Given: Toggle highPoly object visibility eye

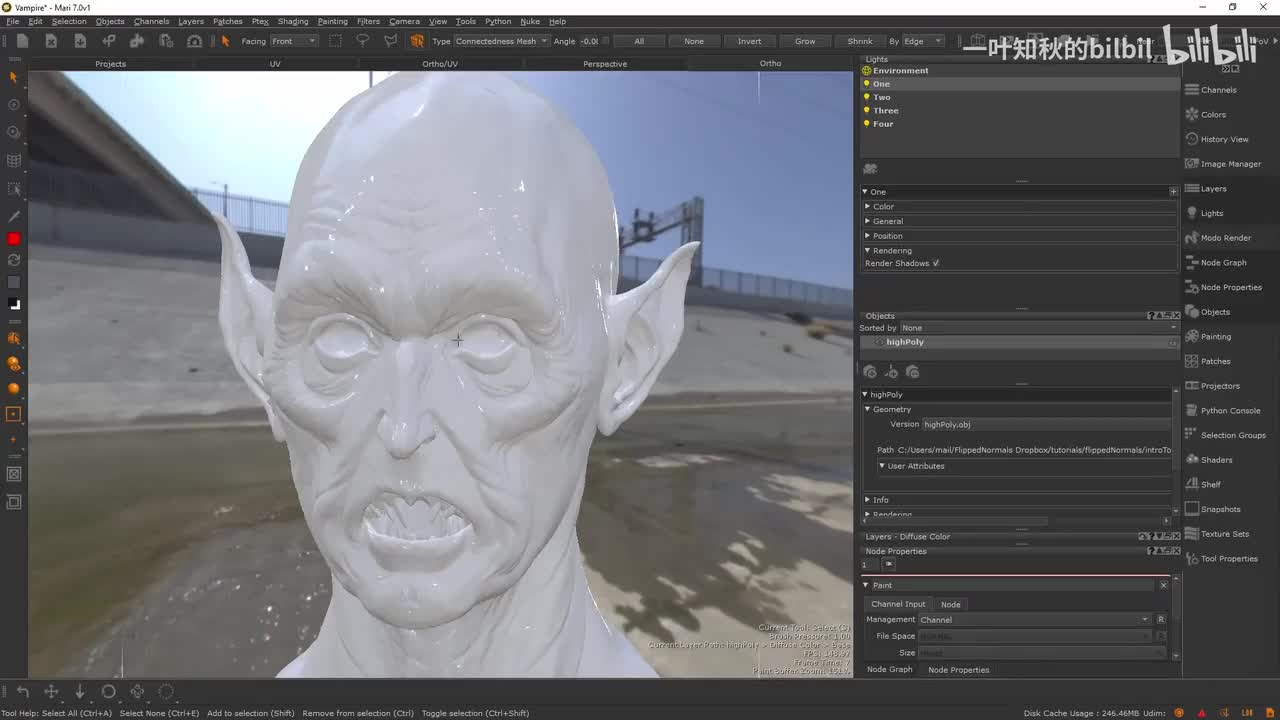Looking at the screenshot, I should point(879,342).
